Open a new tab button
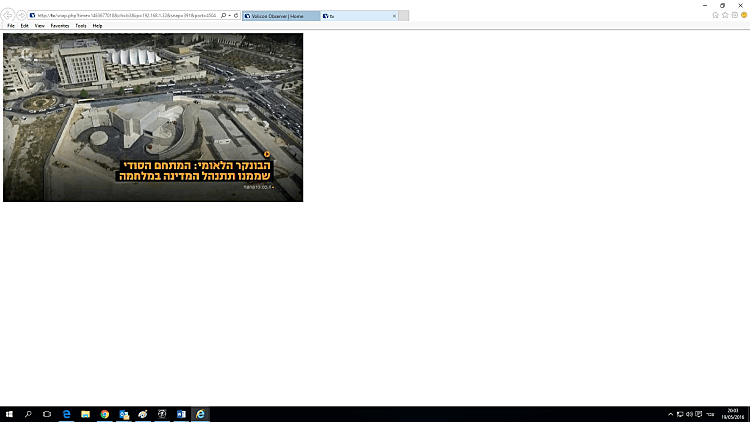750x422 pixels. click(x=404, y=16)
